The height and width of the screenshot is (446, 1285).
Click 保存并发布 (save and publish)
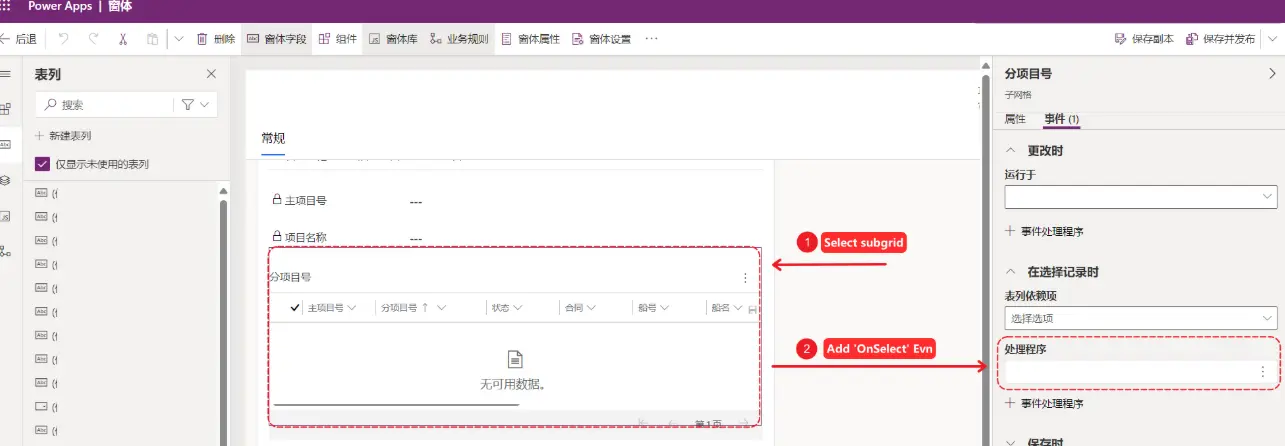[x=1220, y=39]
